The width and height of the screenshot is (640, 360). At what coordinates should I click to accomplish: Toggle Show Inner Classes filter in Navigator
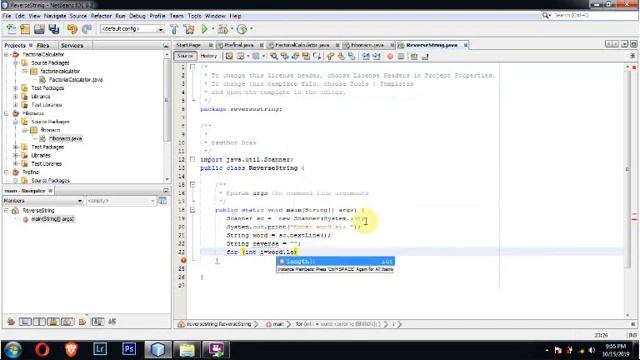[67, 322]
